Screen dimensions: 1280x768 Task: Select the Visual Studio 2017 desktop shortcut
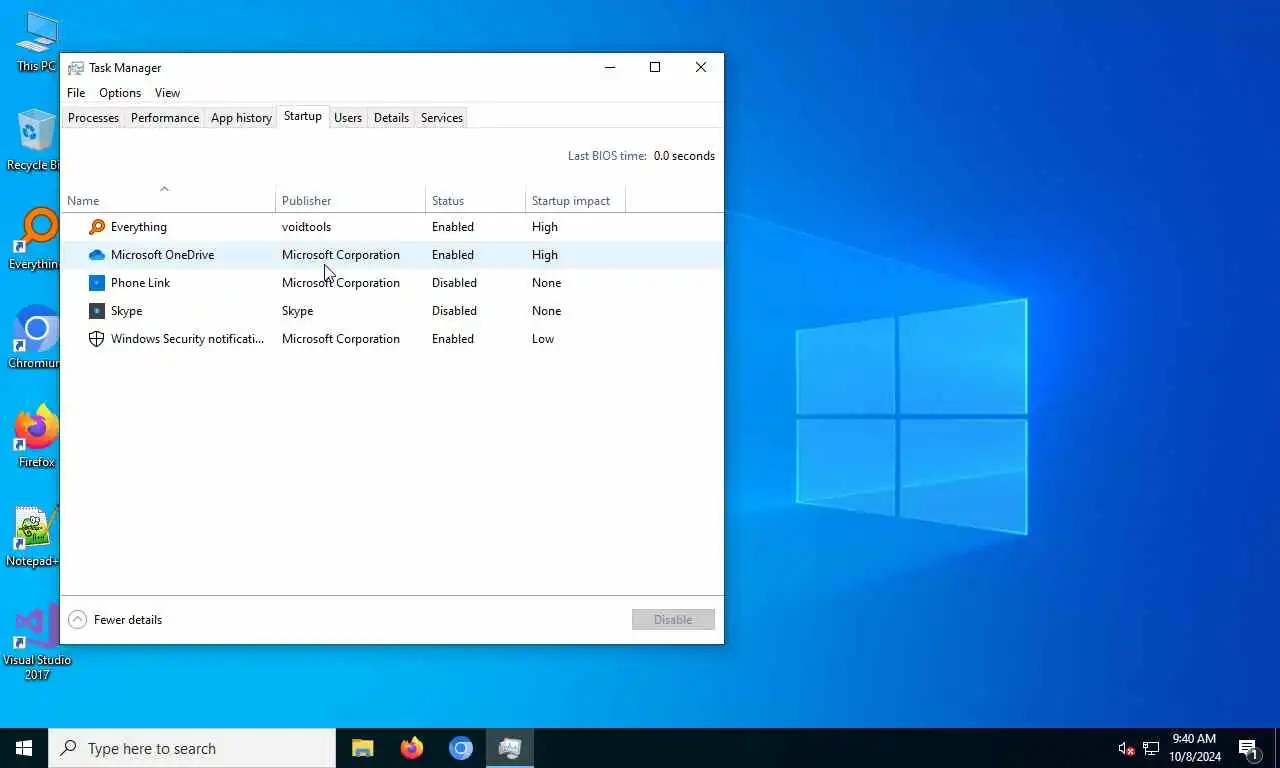tap(37, 642)
